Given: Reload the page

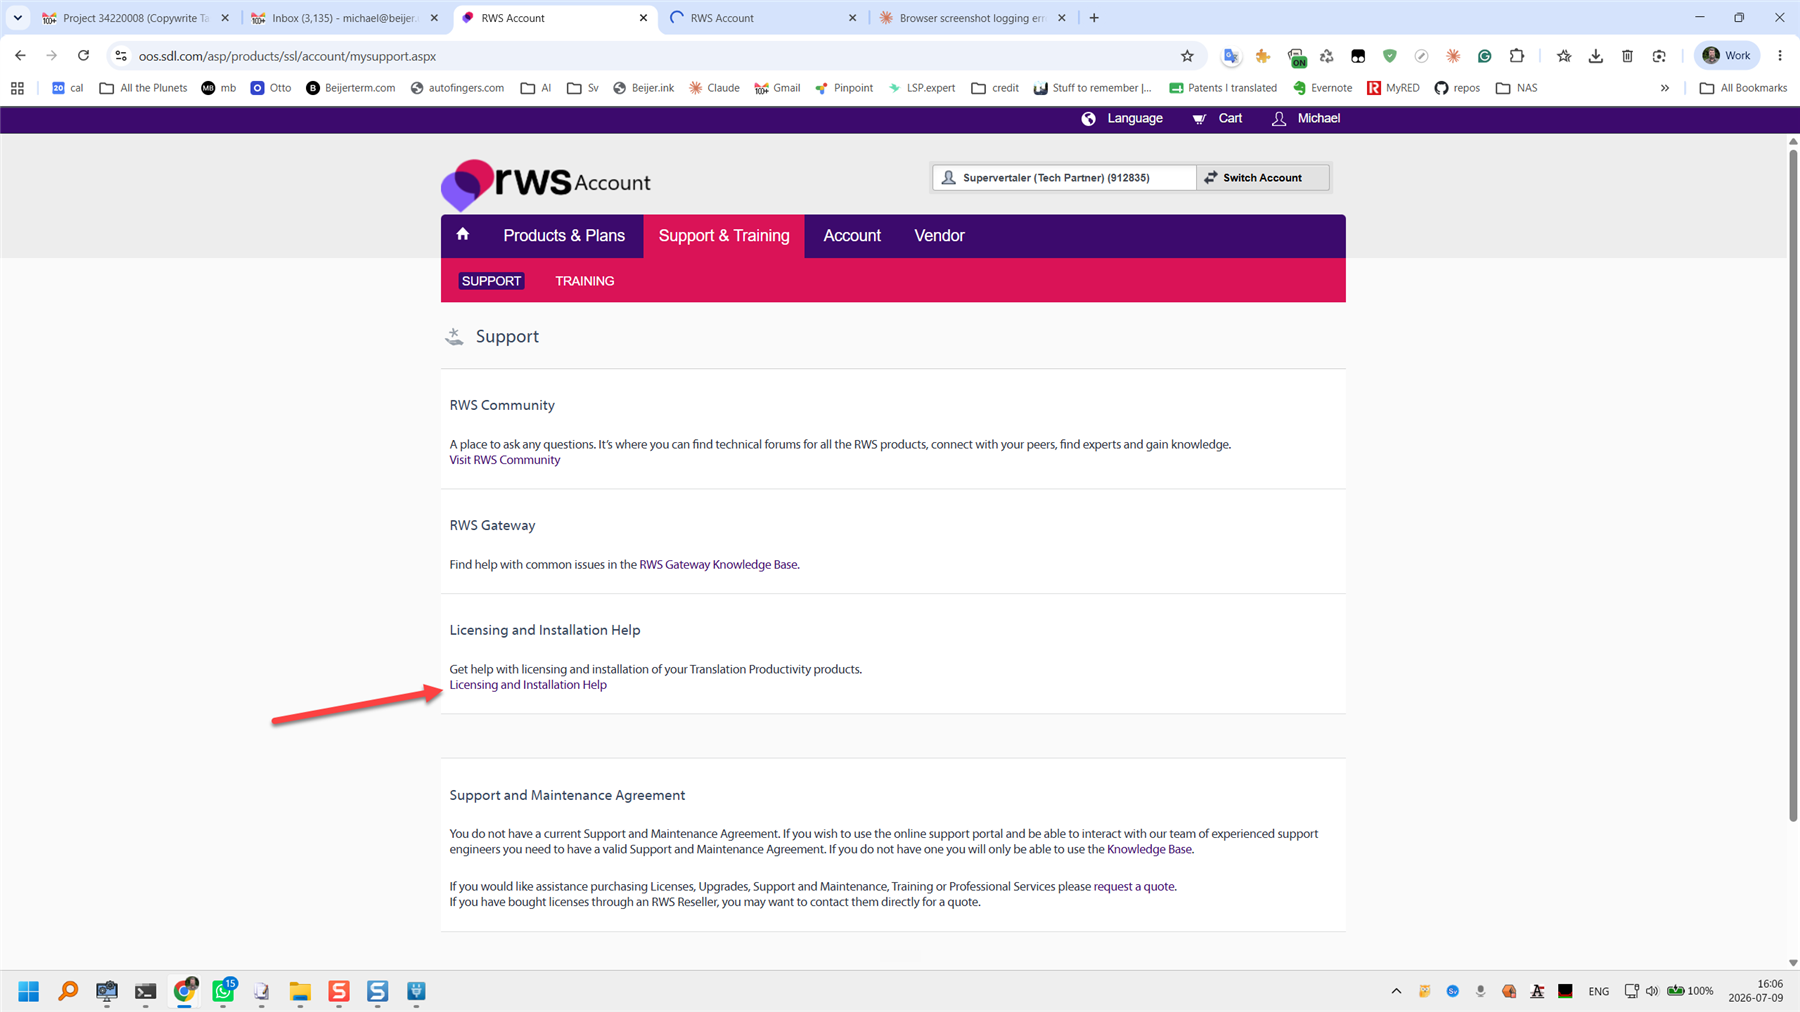Looking at the screenshot, I should [x=84, y=56].
